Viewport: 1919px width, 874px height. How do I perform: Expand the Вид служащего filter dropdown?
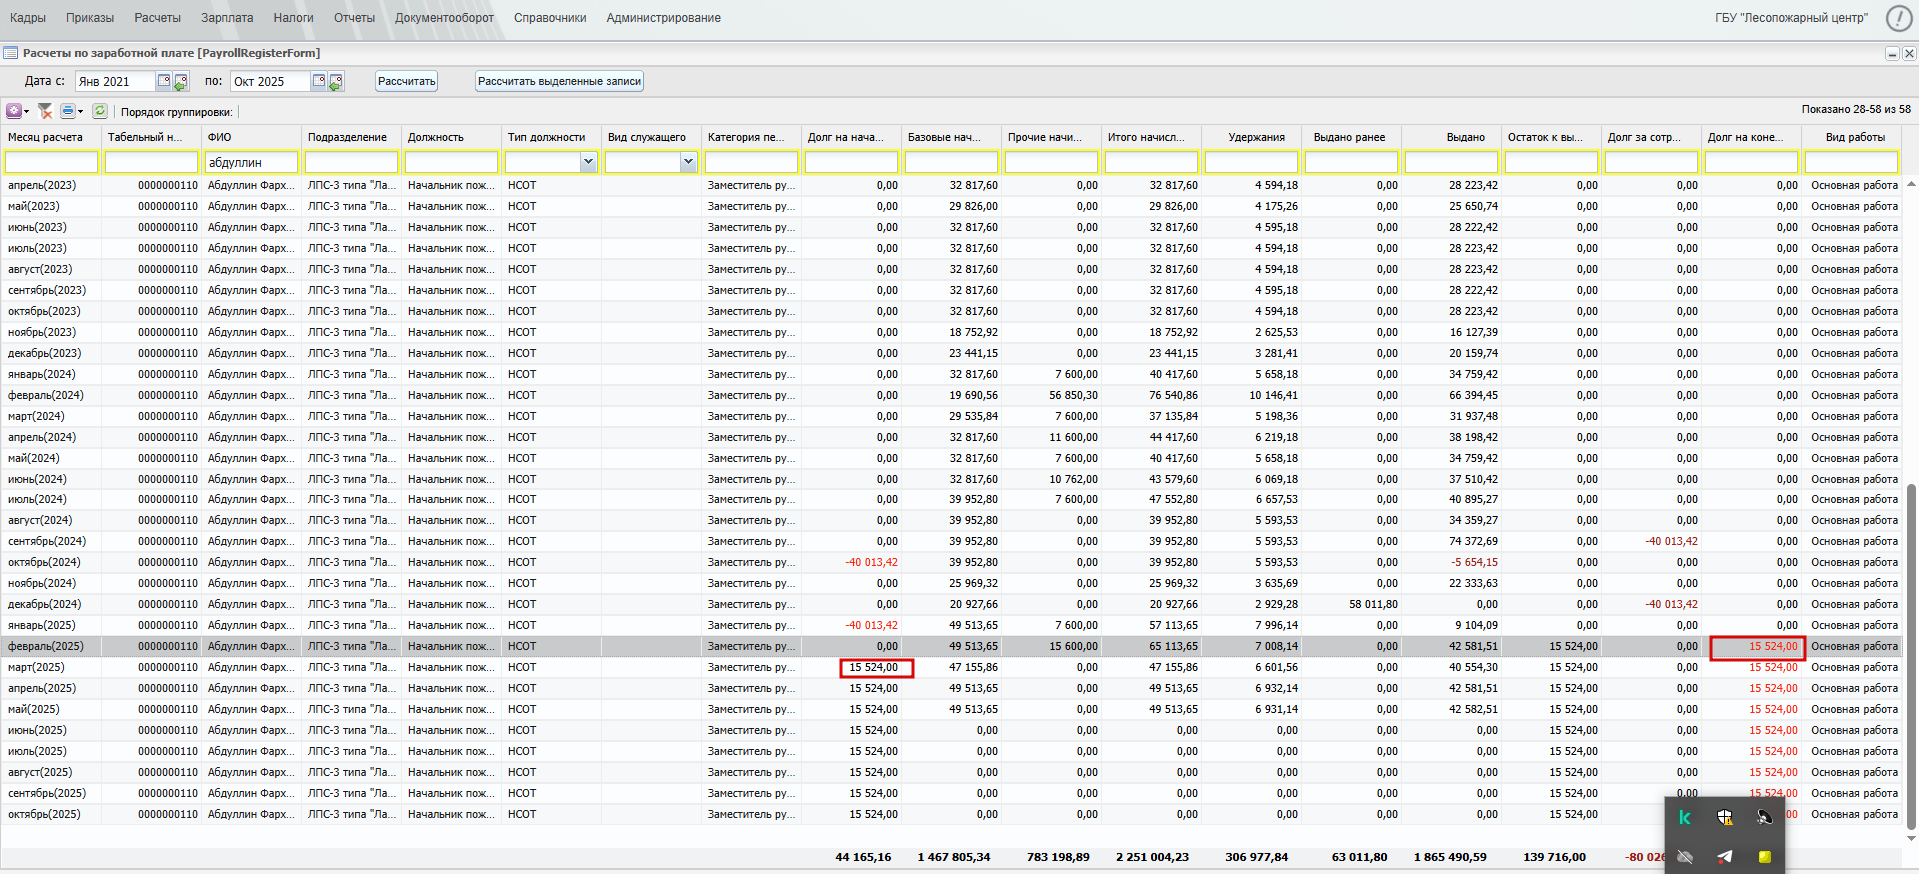688,162
